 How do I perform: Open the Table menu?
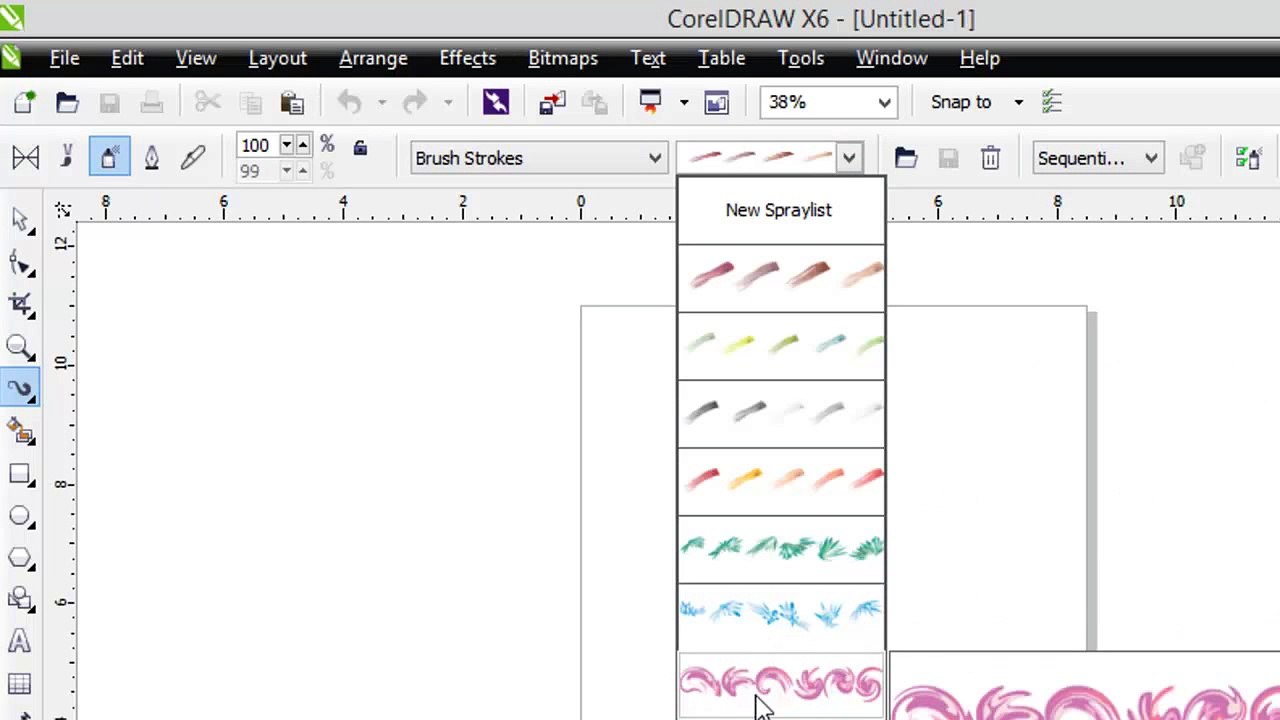pyautogui.click(x=721, y=58)
